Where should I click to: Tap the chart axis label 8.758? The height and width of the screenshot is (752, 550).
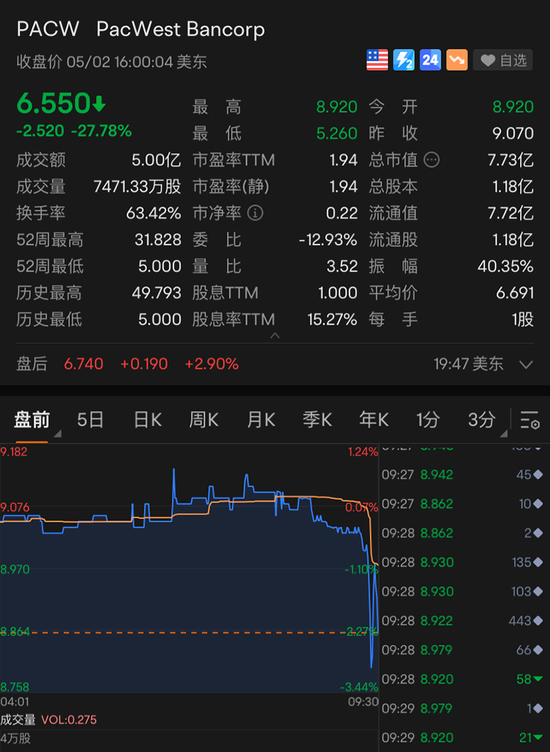coord(15,687)
